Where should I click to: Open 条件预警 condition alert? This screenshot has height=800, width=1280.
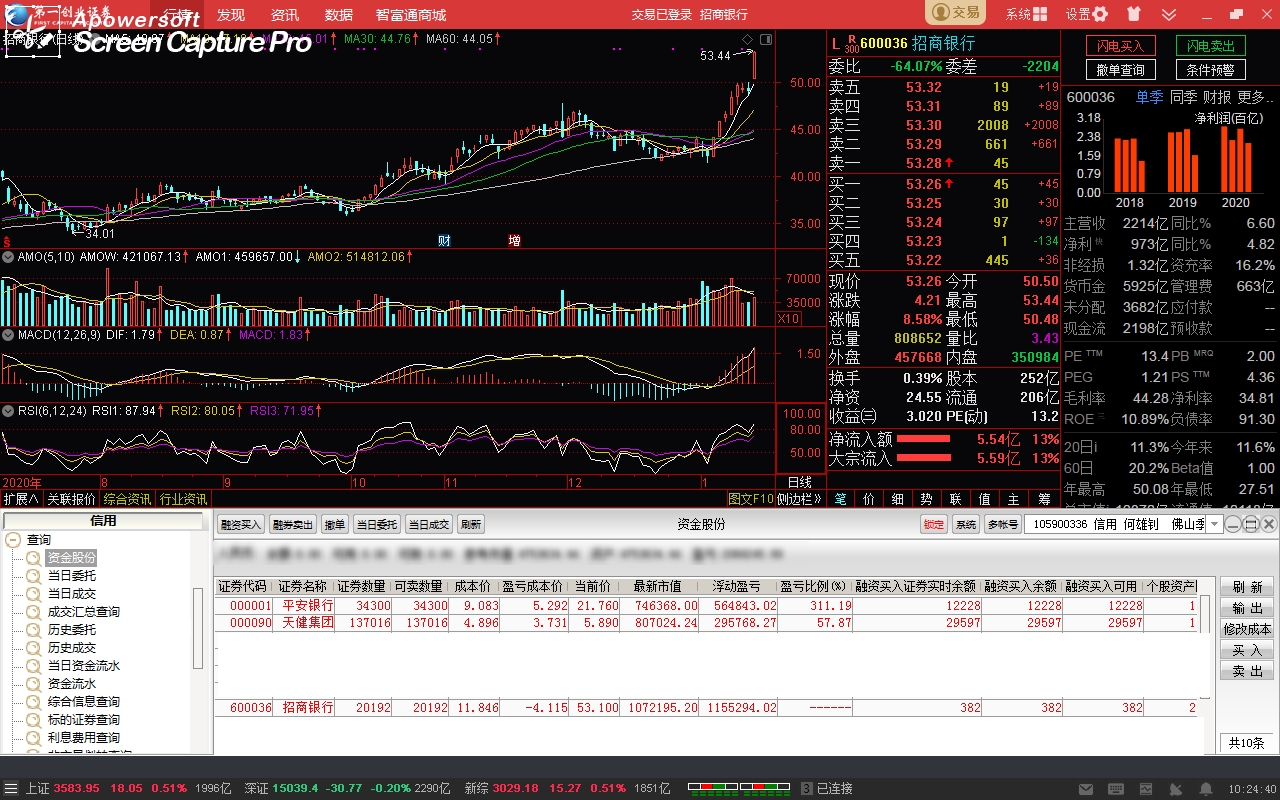[x=1210, y=70]
